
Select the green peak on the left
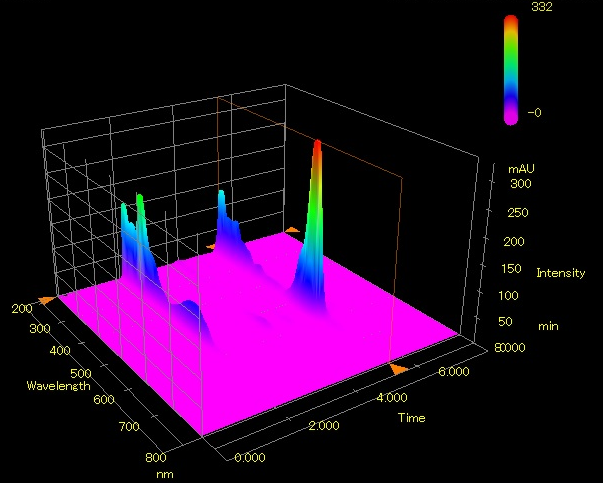[x=141, y=198]
